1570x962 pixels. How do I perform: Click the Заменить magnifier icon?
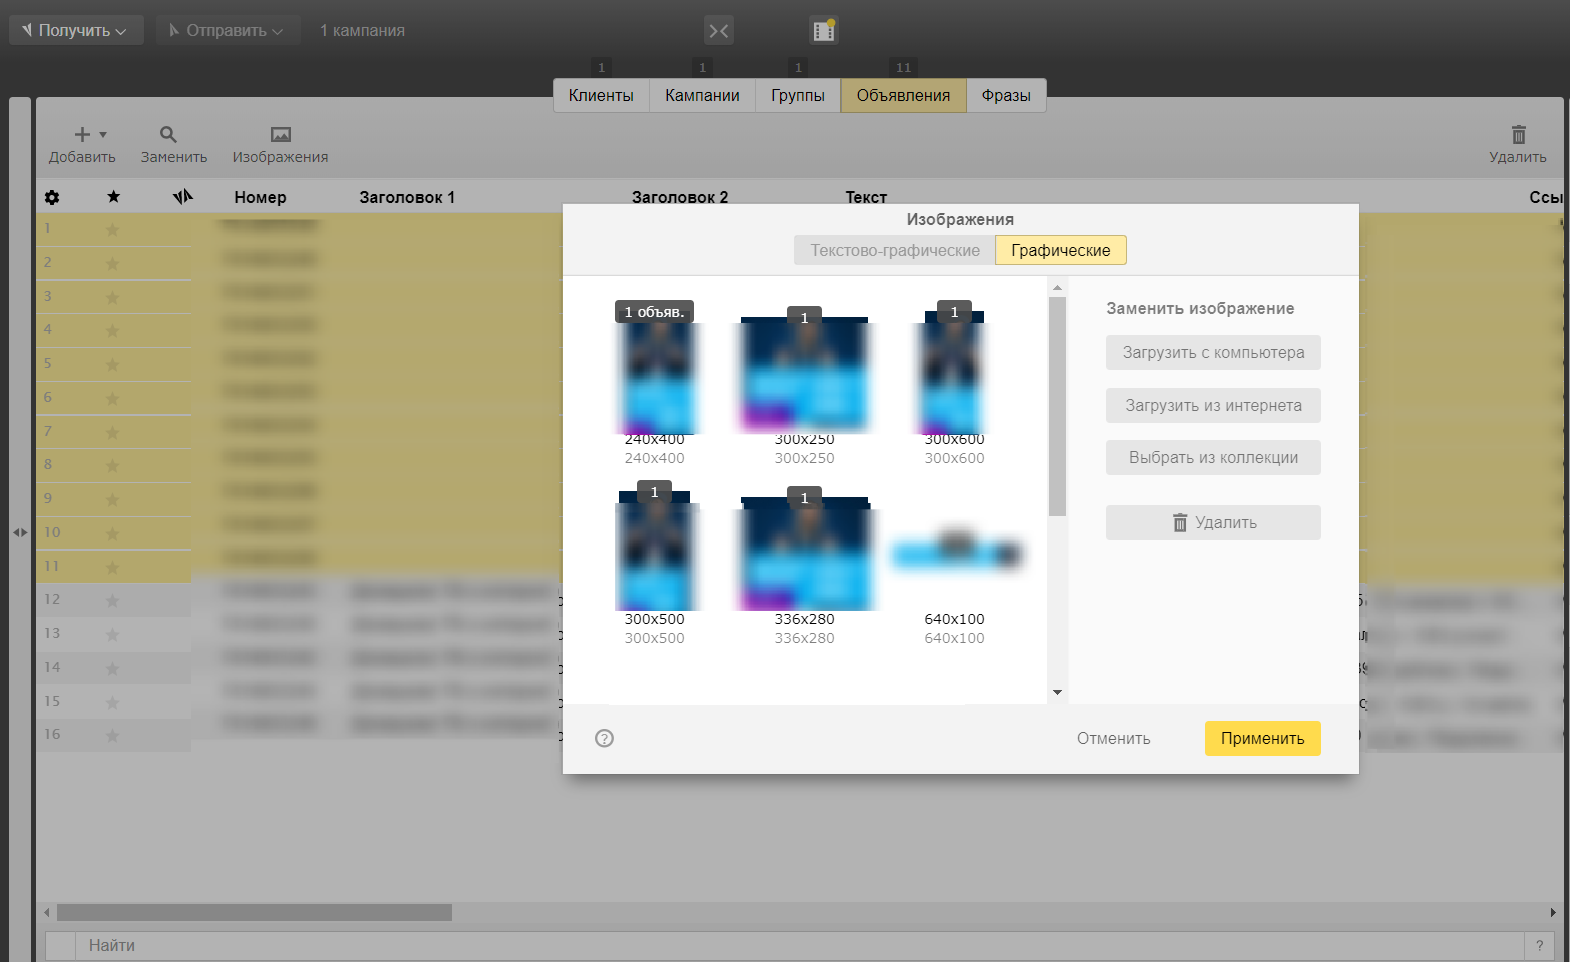[x=168, y=135]
